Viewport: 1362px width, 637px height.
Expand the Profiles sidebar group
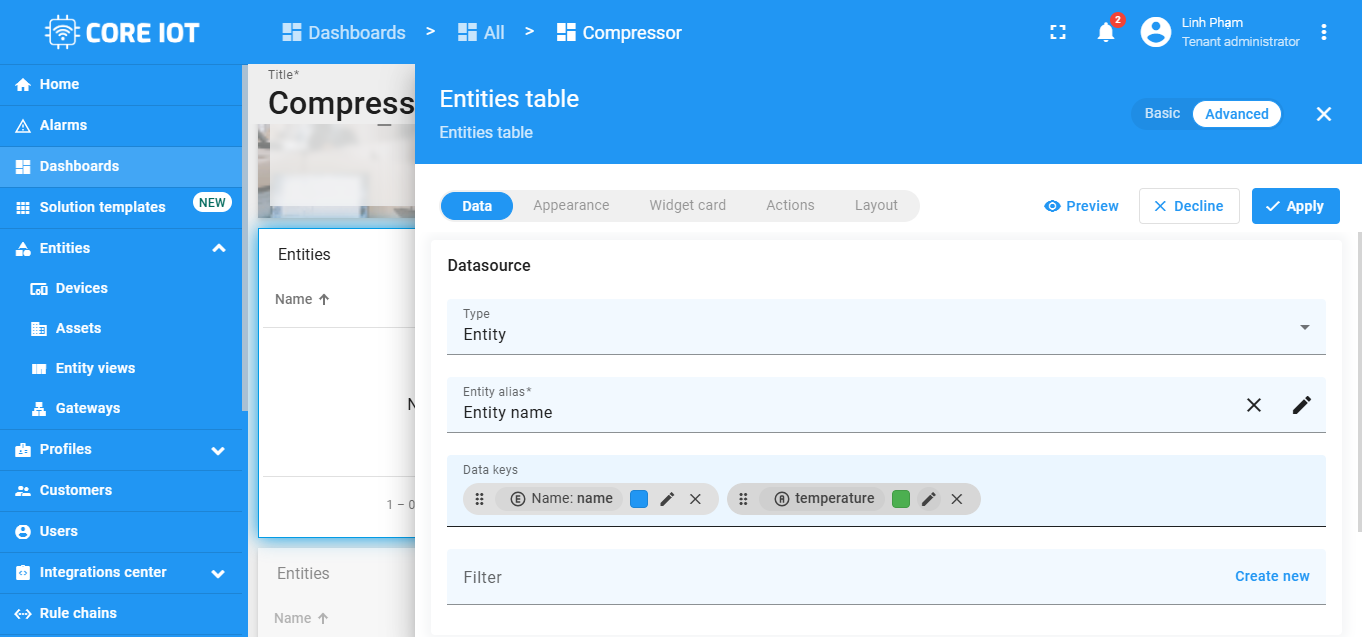[218, 450]
